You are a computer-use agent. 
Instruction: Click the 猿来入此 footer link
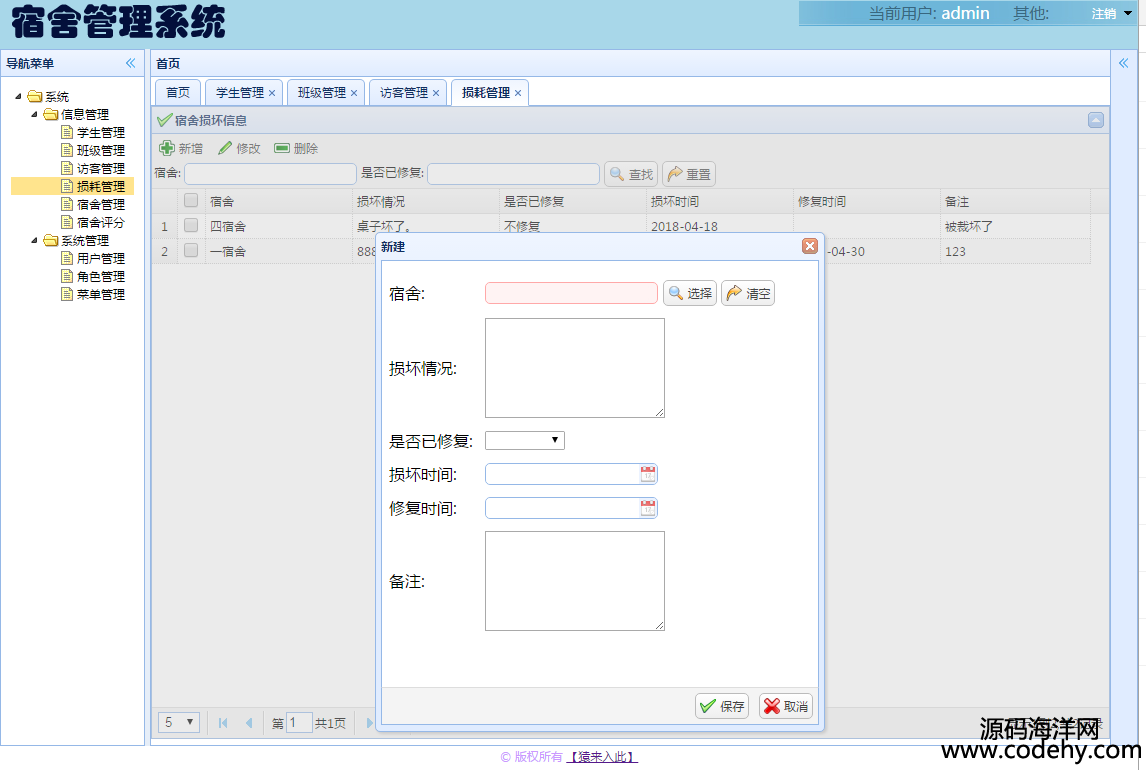[602, 757]
